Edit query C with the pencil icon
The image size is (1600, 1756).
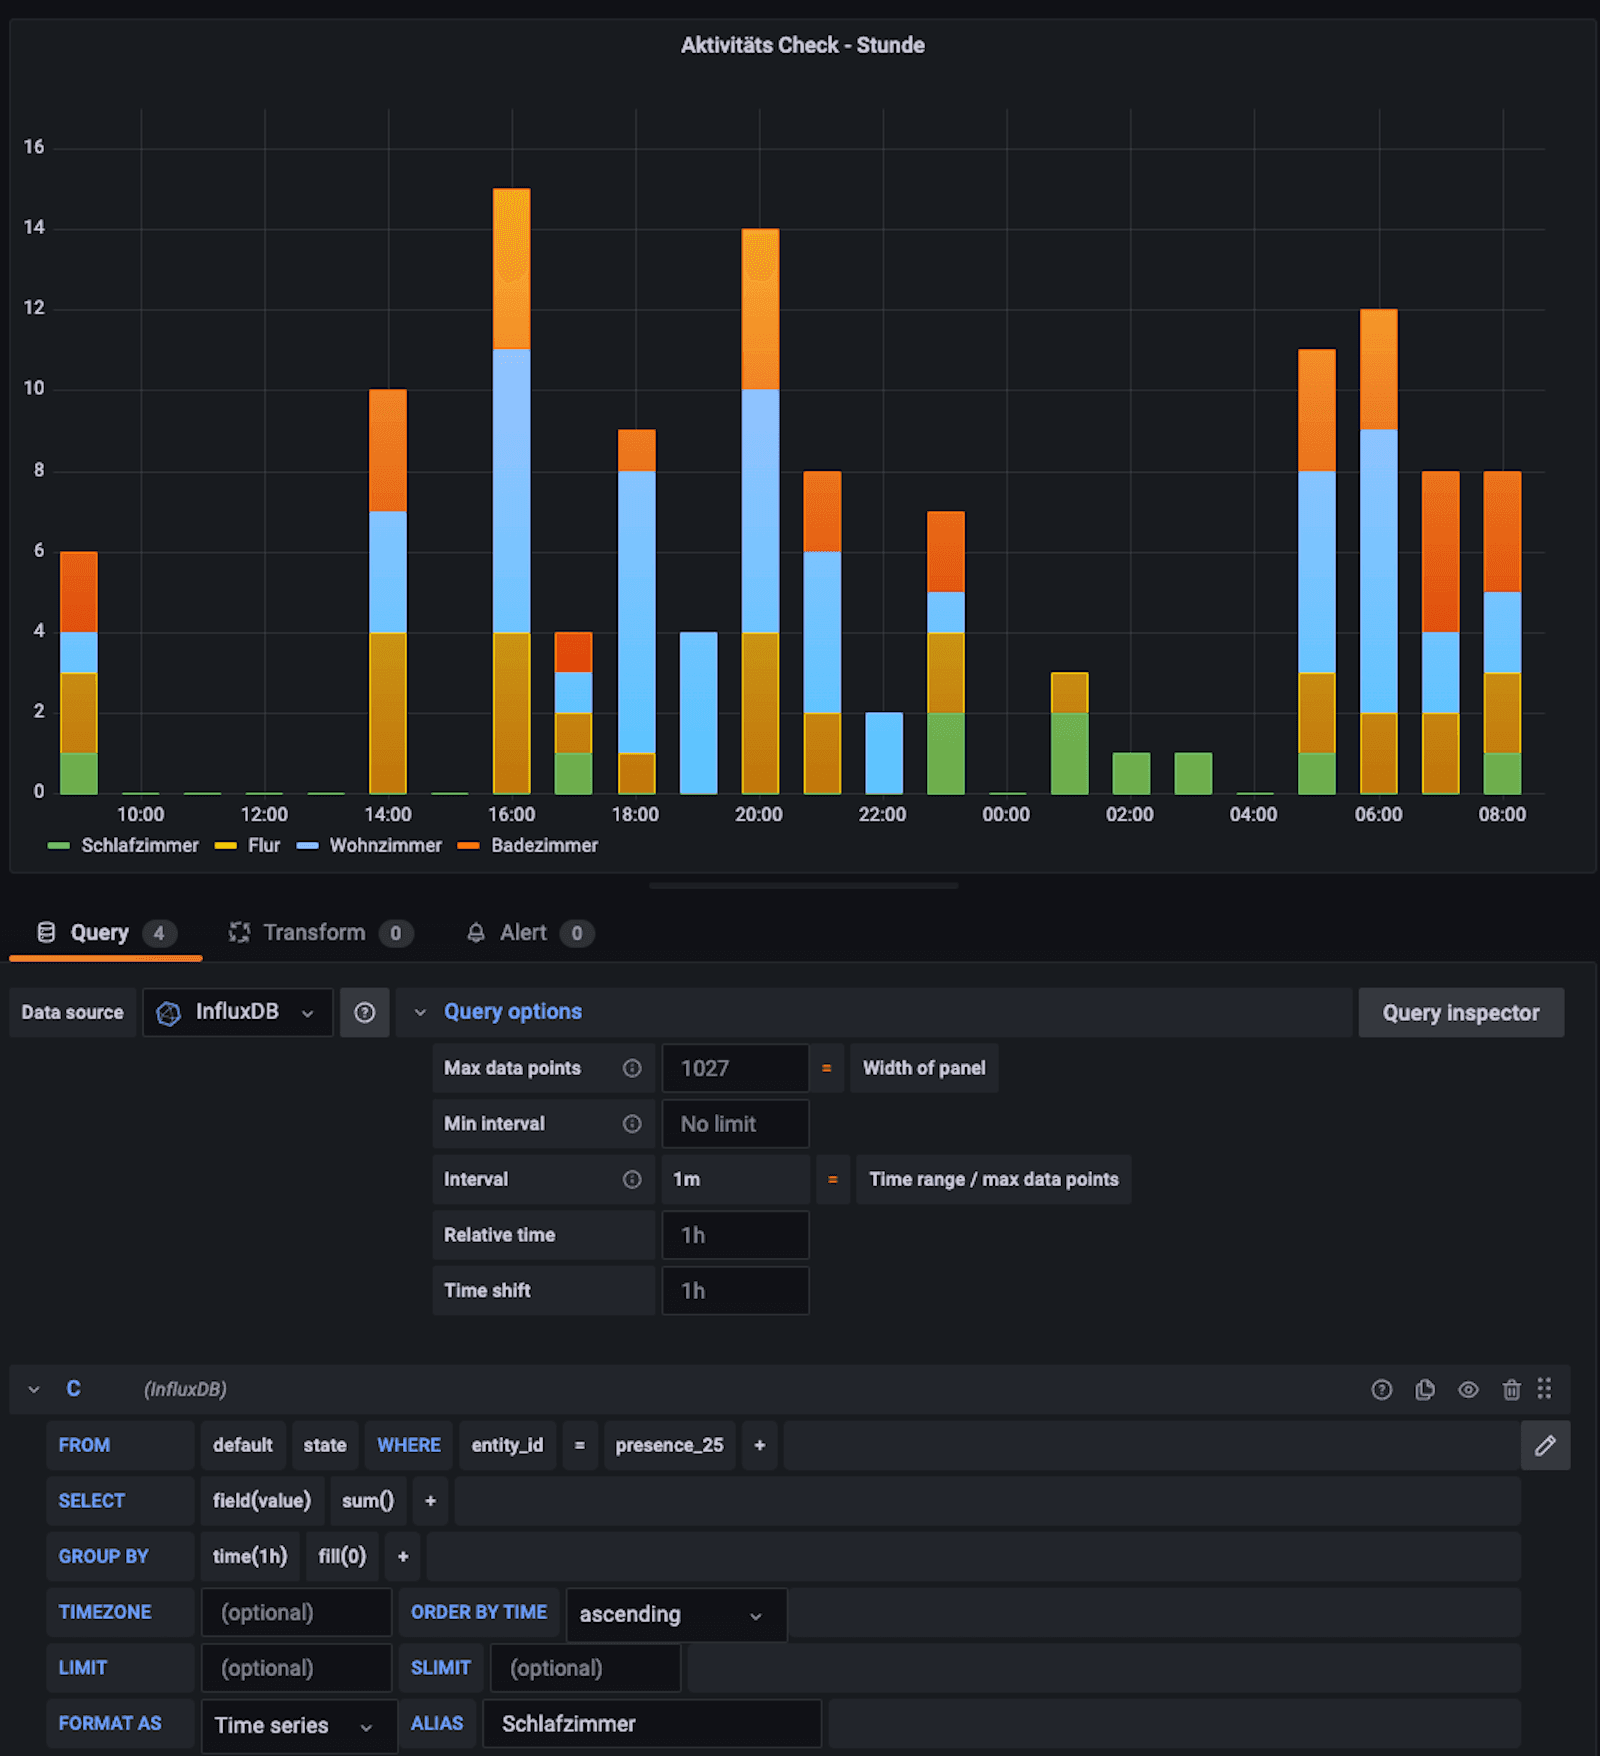pos(1545,1445)
